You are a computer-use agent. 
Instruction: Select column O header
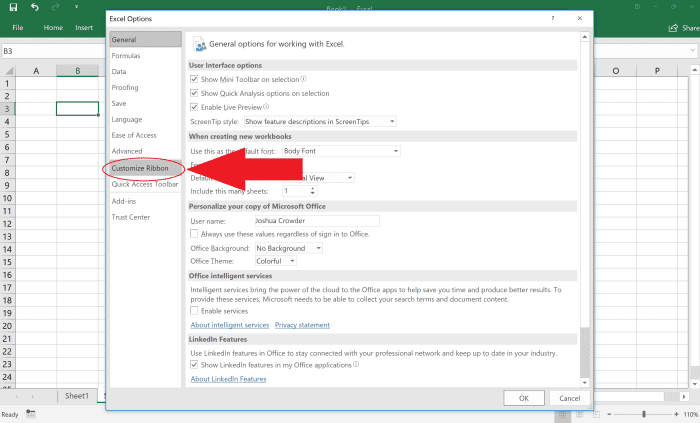point(616,70)
